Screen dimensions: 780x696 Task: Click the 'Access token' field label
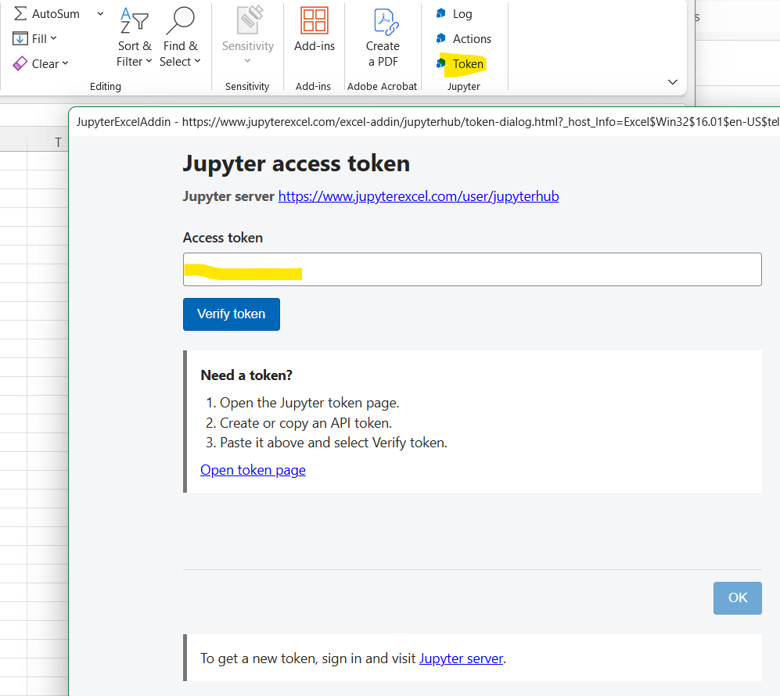222,238
